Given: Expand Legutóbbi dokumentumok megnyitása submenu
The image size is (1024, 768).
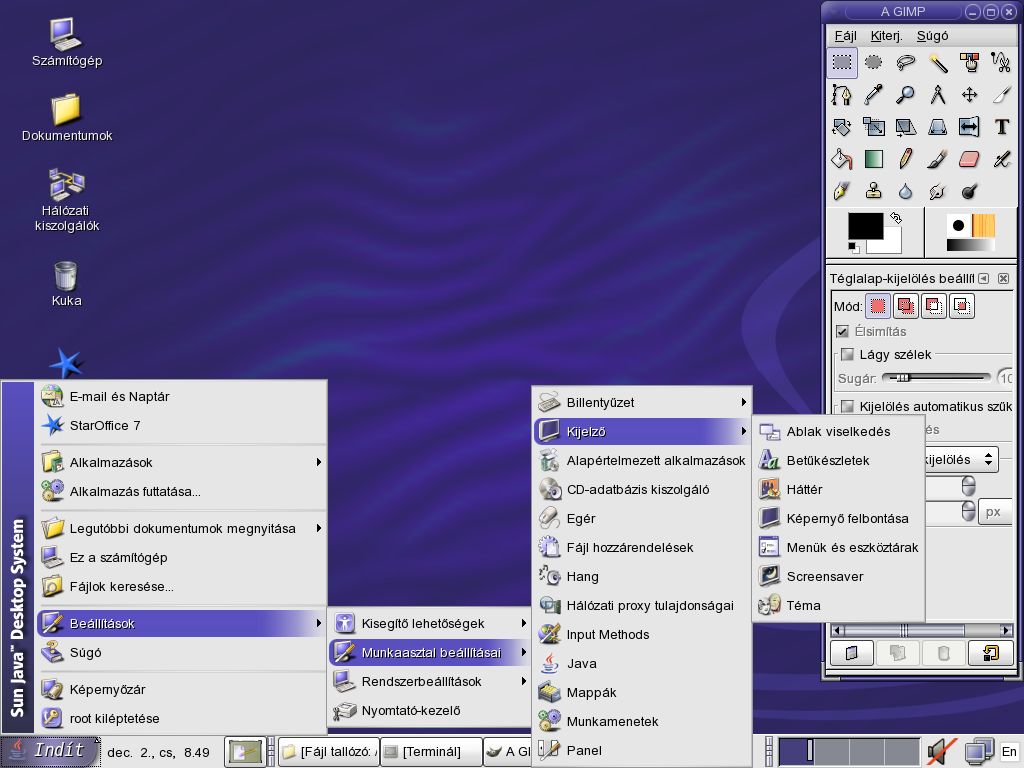Looking at the screenshot, I should click(x=183, y=528).
